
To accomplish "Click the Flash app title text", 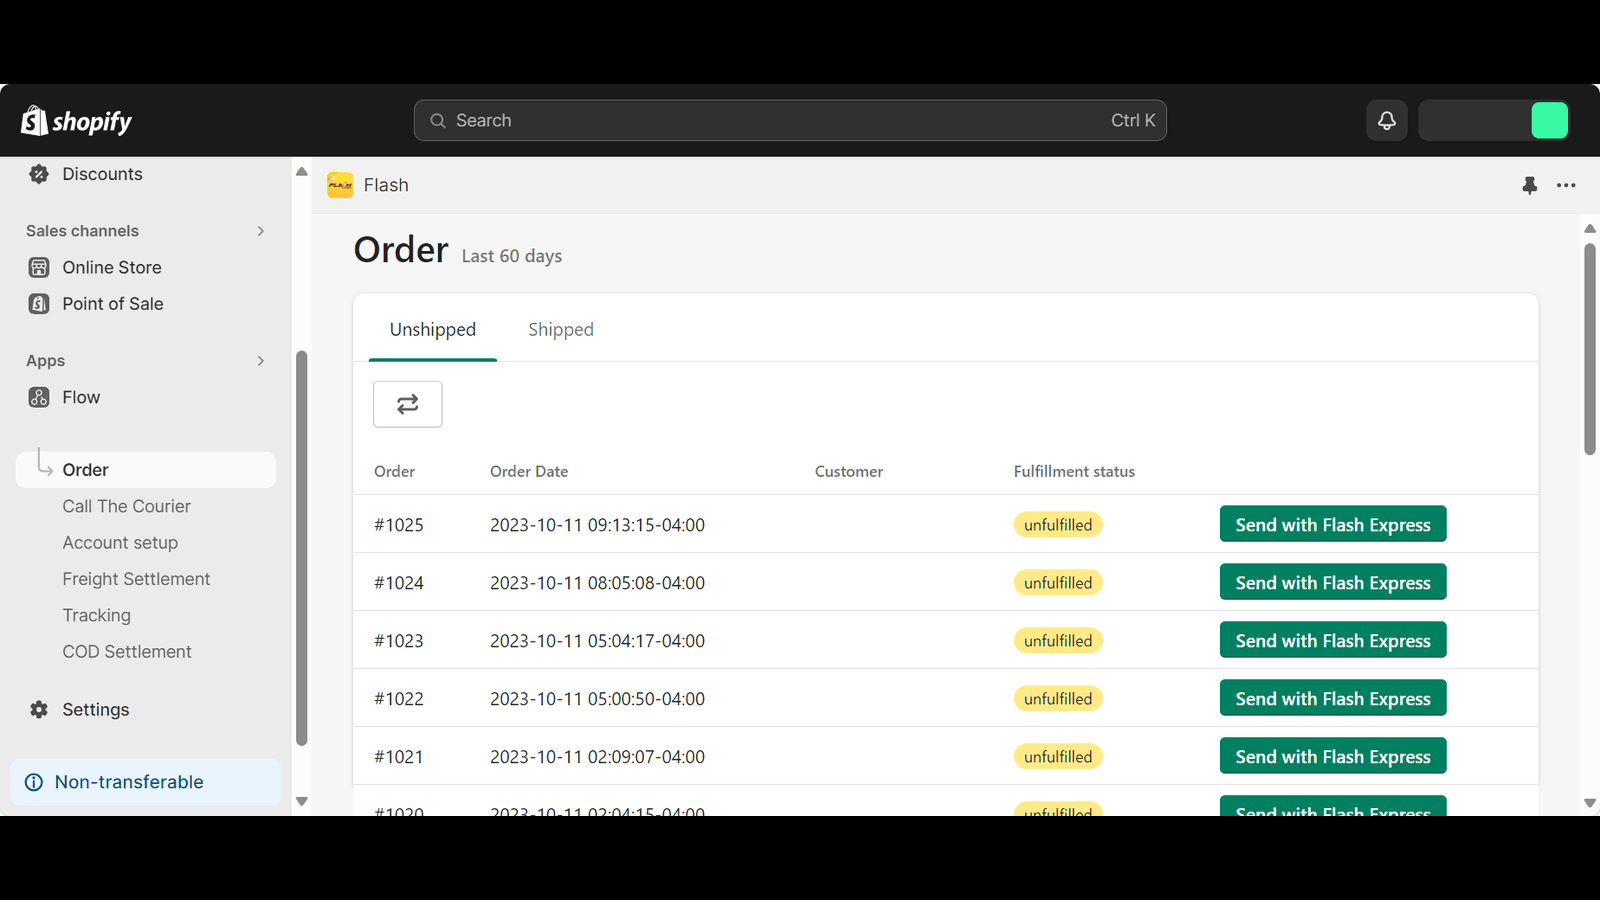I will coord(386,185).
